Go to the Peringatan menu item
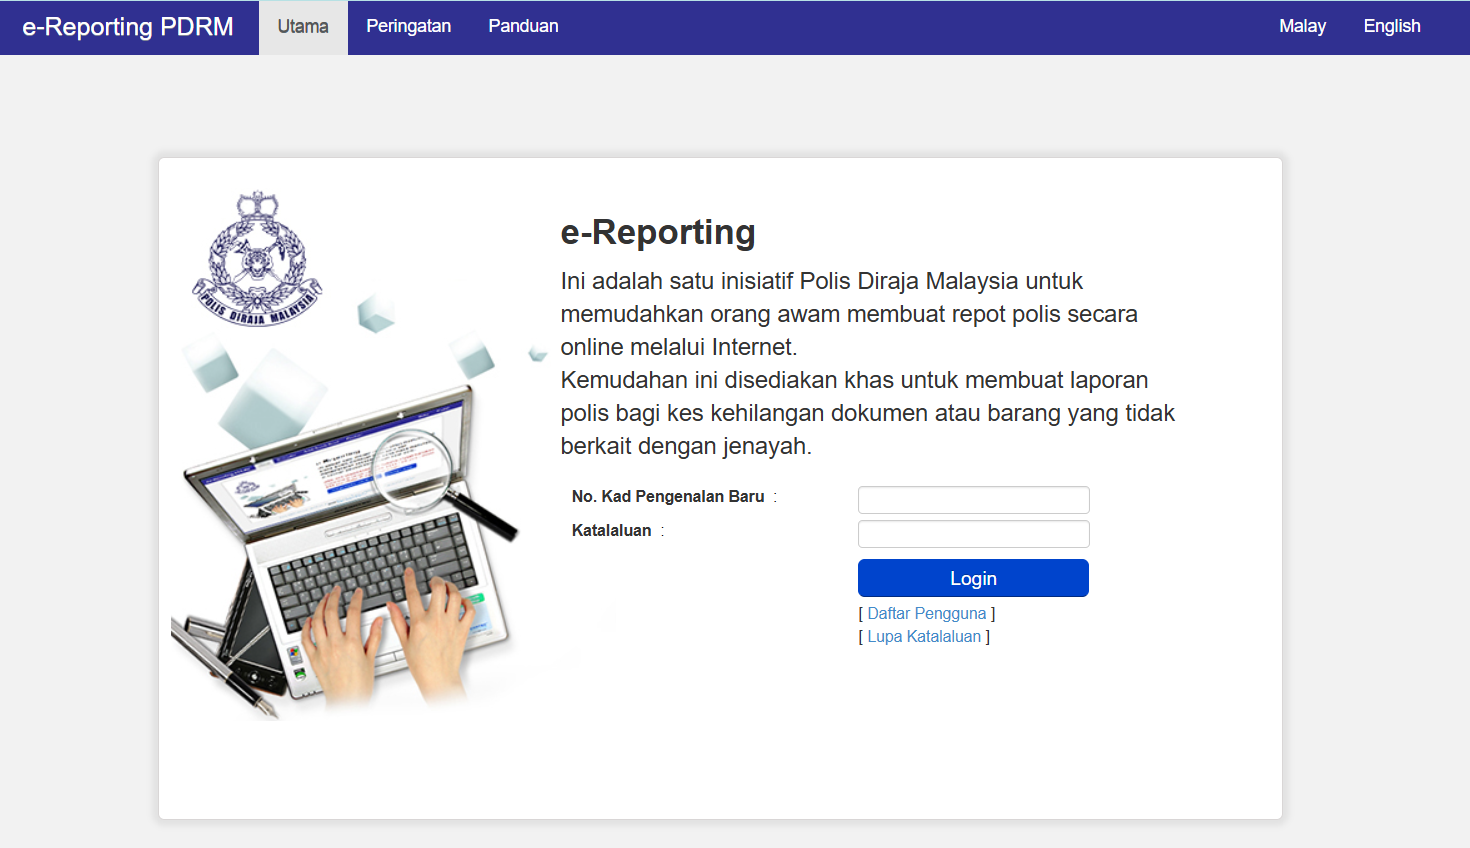 point(408,27)
